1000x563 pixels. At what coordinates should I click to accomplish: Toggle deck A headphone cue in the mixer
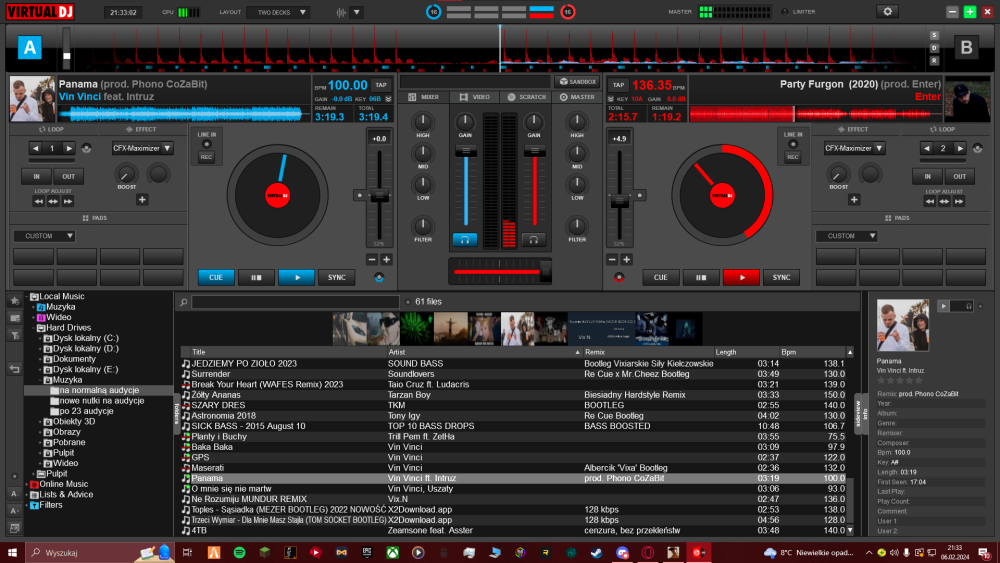(465, 240)
